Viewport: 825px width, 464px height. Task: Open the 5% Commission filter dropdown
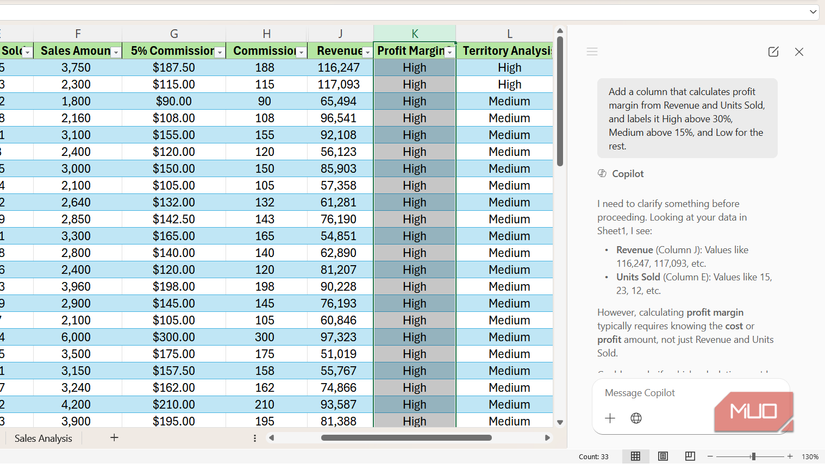tap(220, 52)
